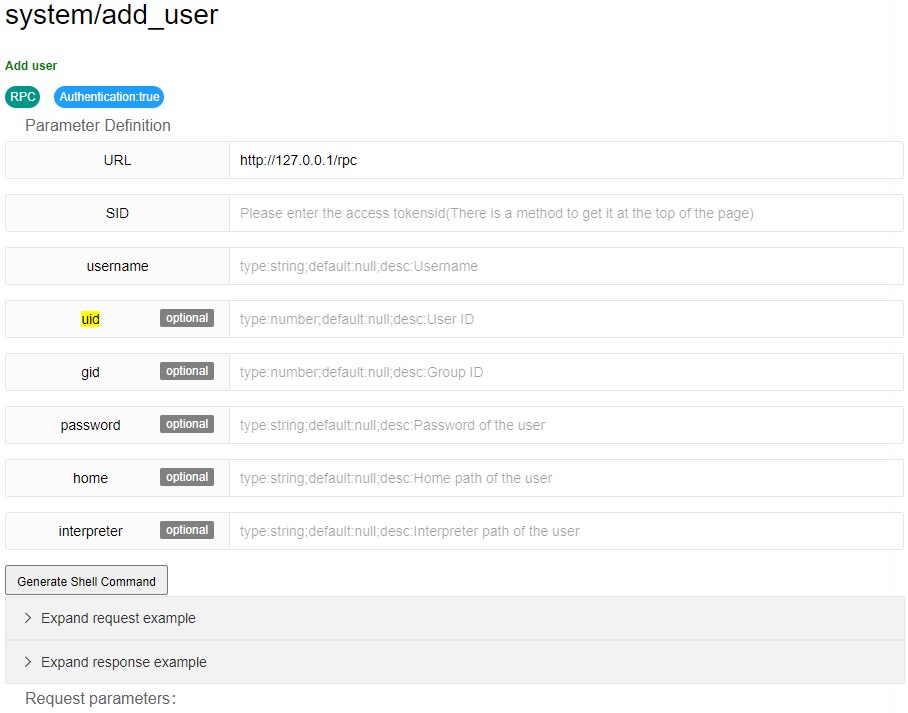Expand the request example section
Viewport: 908px width, 713px height.
pyautogui.click(x=118, y=618)
